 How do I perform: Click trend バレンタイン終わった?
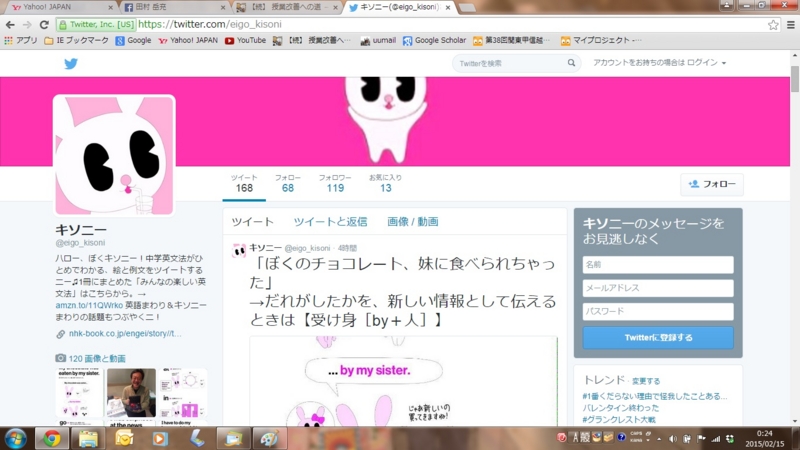click(620, 408)
